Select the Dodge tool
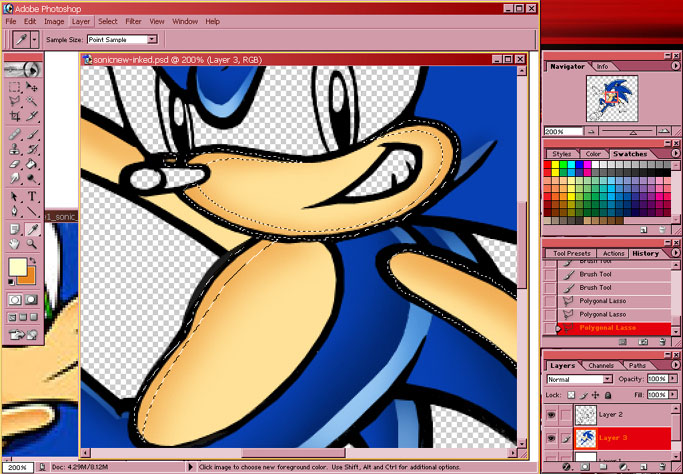 coord(31,179)
